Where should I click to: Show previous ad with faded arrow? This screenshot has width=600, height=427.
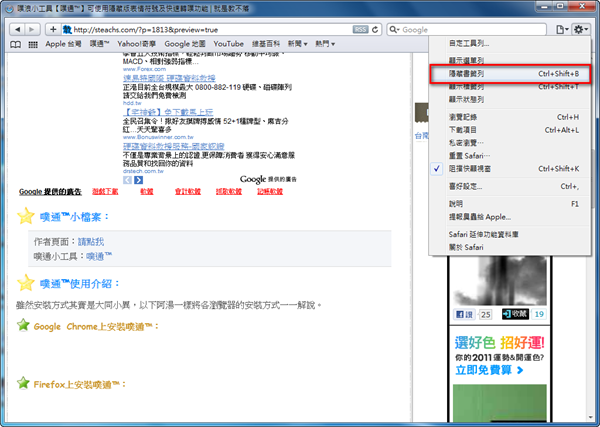(x=127, y=180)
